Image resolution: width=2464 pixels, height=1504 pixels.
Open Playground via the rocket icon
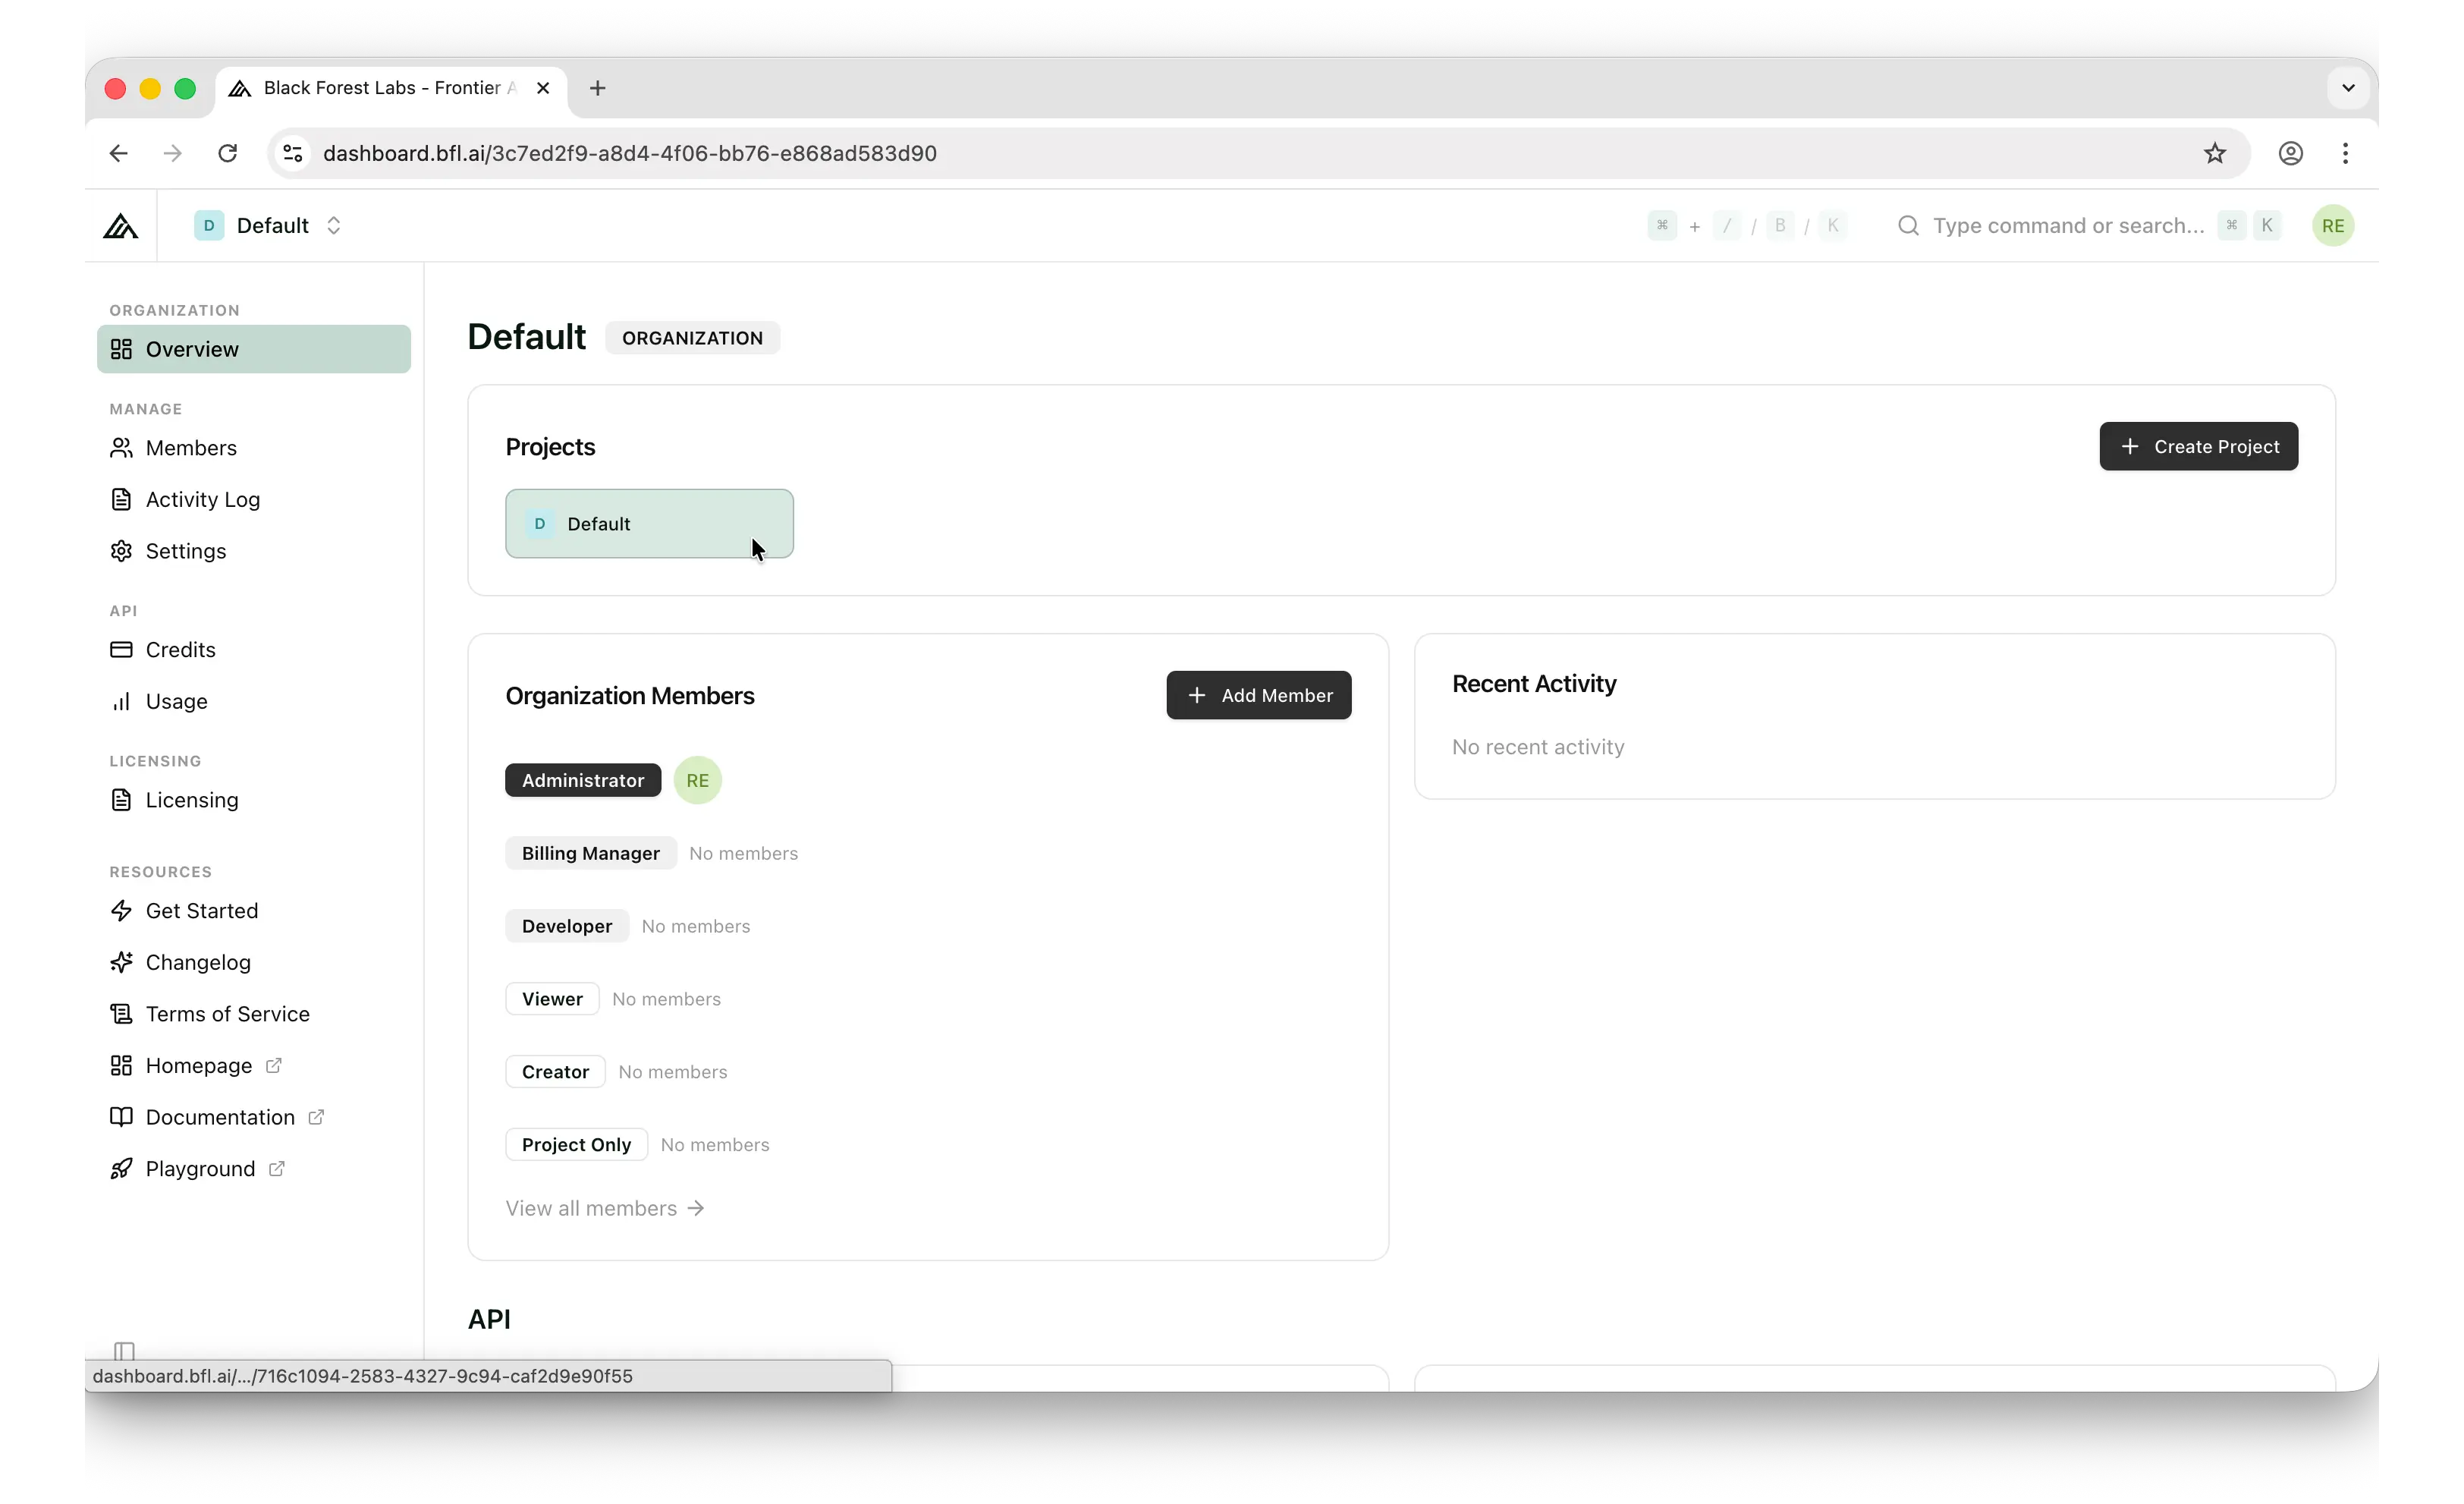[121, 1168]
